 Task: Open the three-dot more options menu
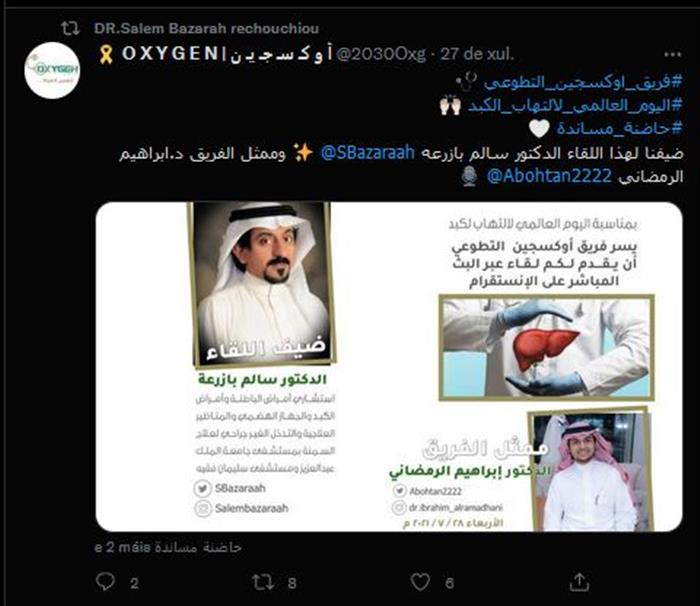(x=673, y=54)
